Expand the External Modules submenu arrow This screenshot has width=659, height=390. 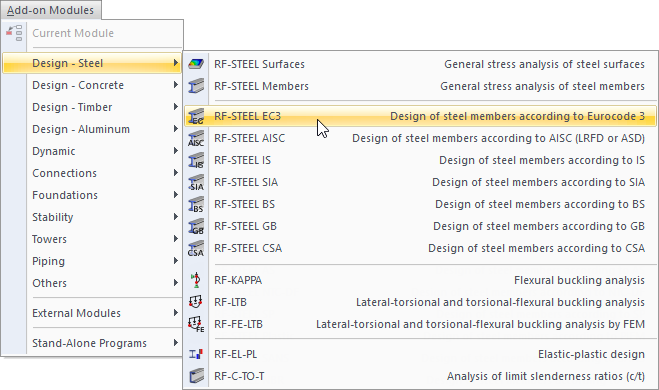click(x=175, y=313)
